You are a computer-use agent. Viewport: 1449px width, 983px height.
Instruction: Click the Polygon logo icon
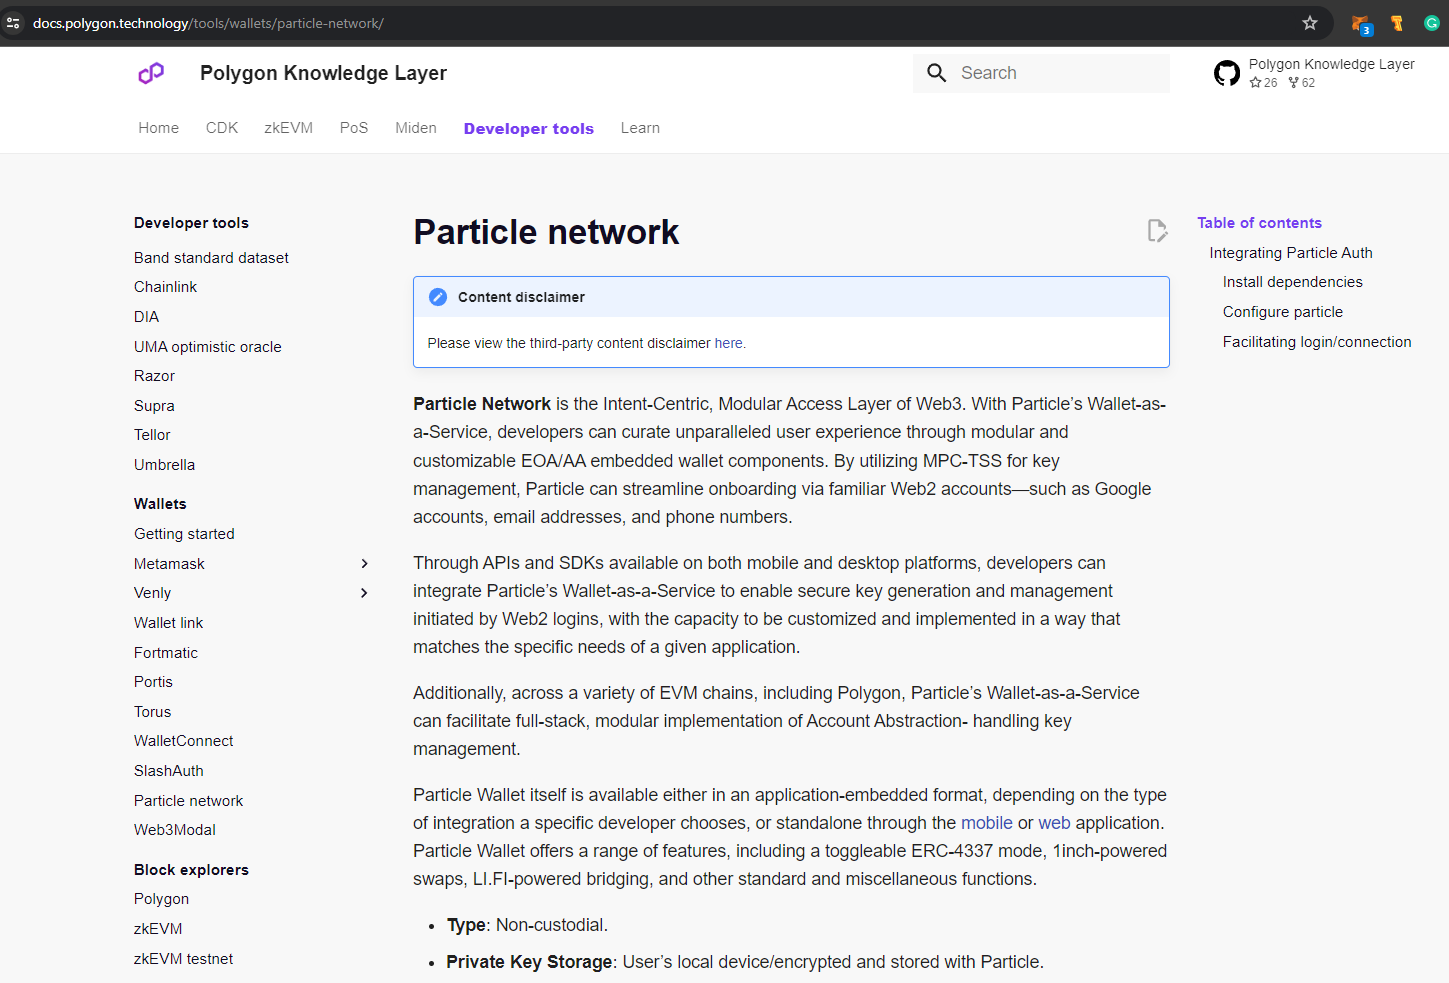pos(151,73)
